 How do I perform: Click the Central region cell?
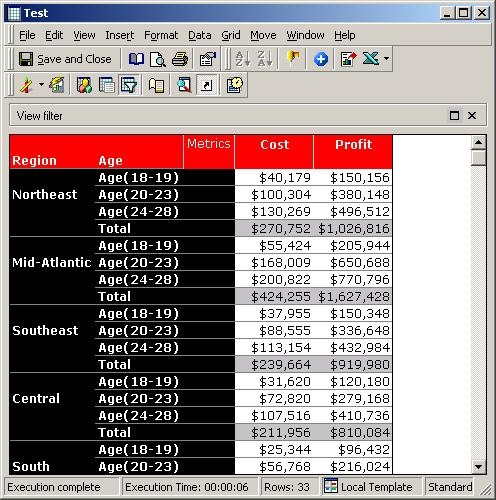pos(52,407)
